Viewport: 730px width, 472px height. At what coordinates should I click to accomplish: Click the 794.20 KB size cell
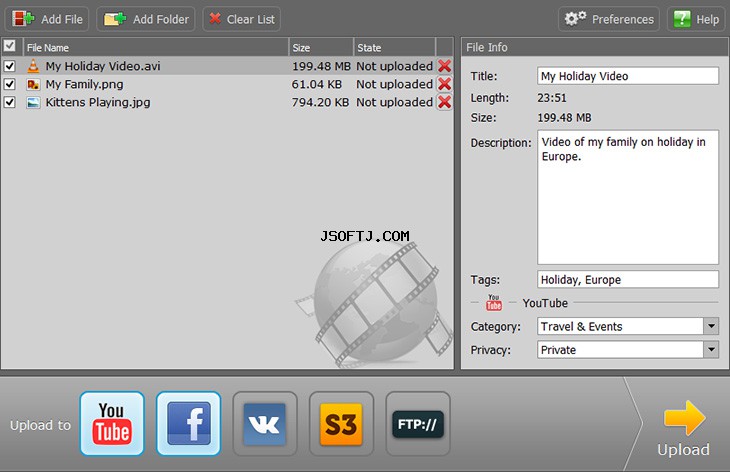[320, 102]
